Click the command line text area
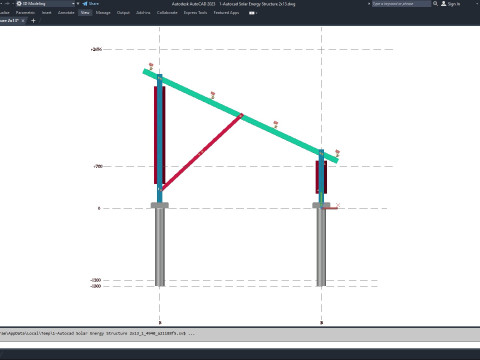The width and height of the screenshot is (480, 360). (240, 333)
